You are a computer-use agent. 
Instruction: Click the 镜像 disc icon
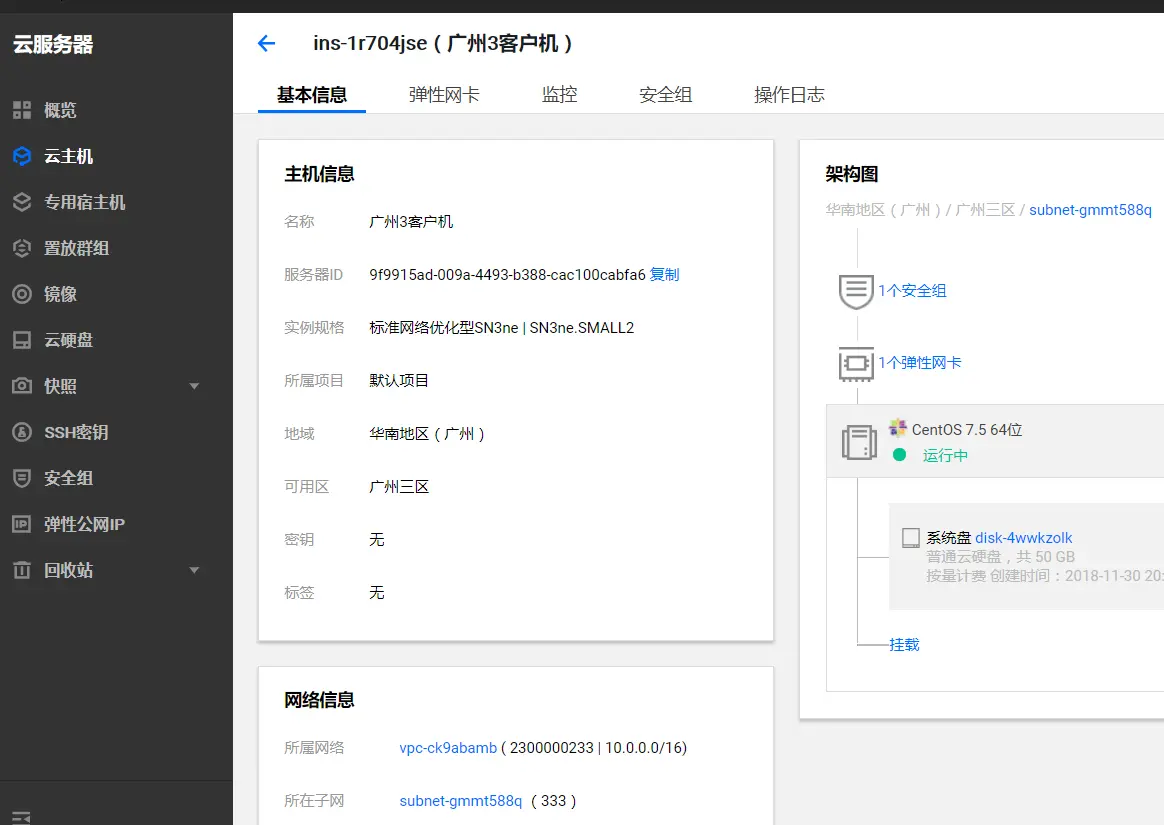(x=22, y=294)
